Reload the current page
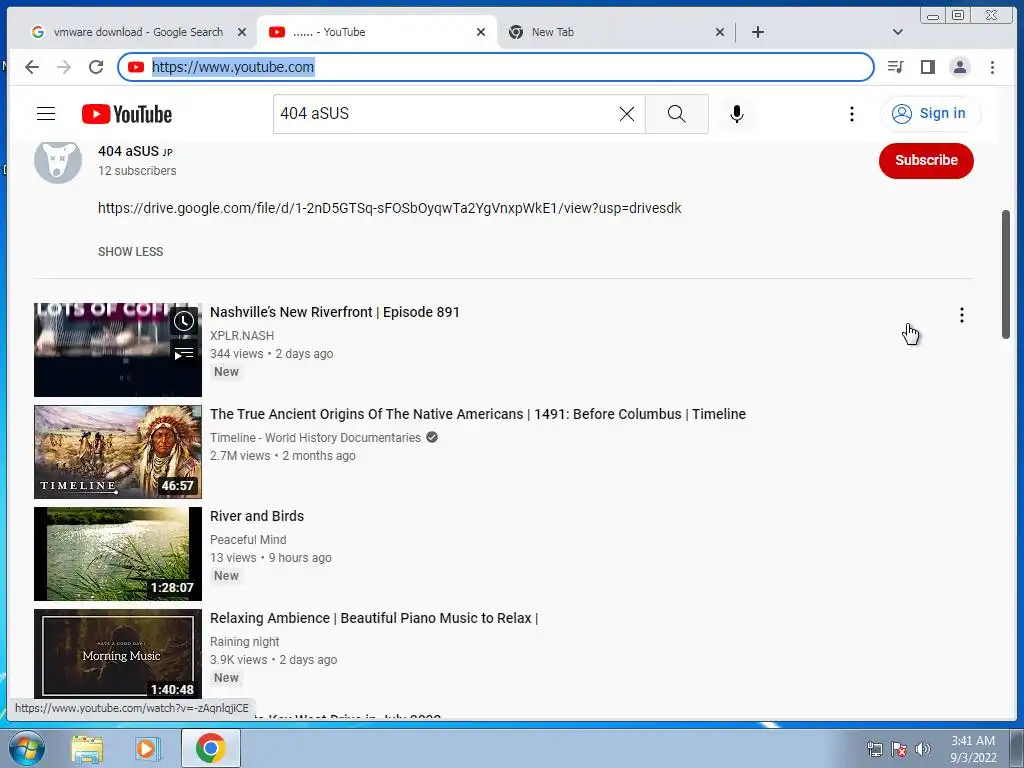This screenshot has width=1024, height=768. point(96,67)
